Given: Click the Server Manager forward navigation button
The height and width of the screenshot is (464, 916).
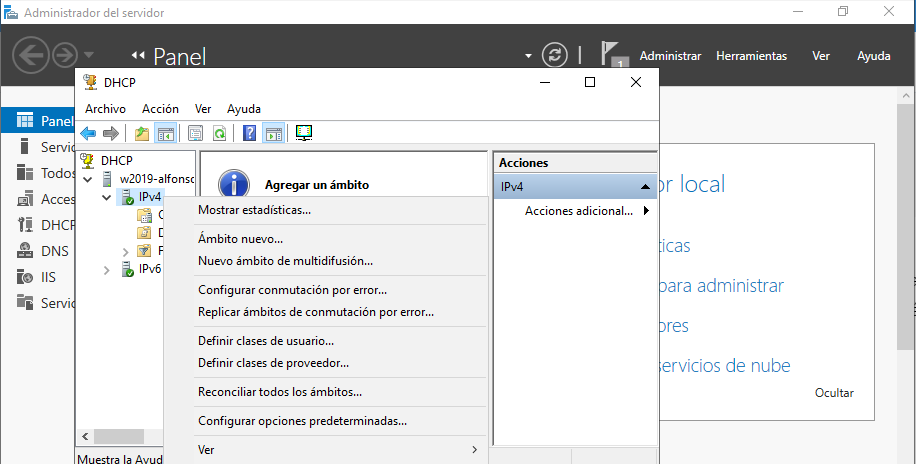Looking at the screenshot, I should [65, 55].
